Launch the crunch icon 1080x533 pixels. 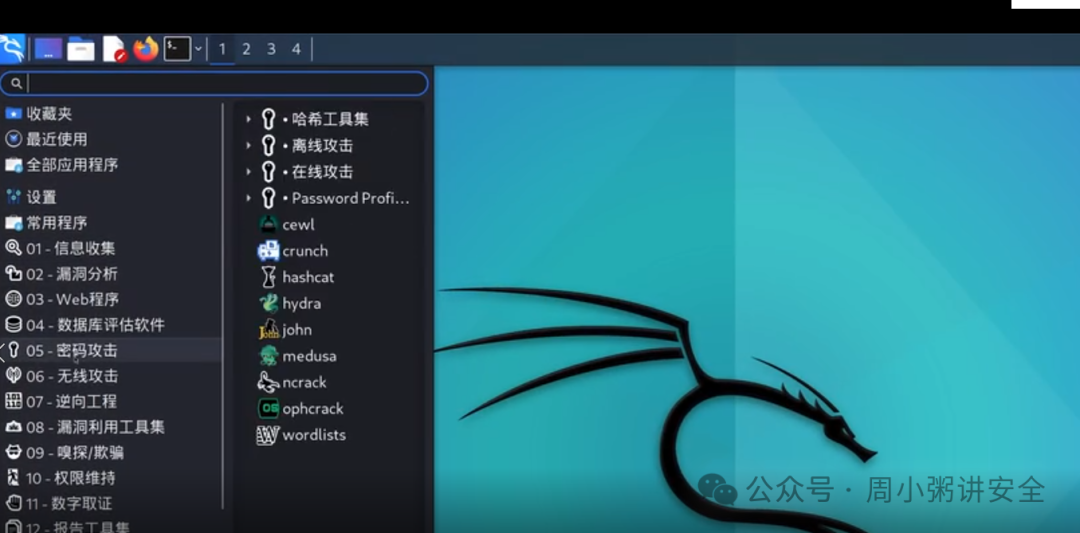(268, 251)
